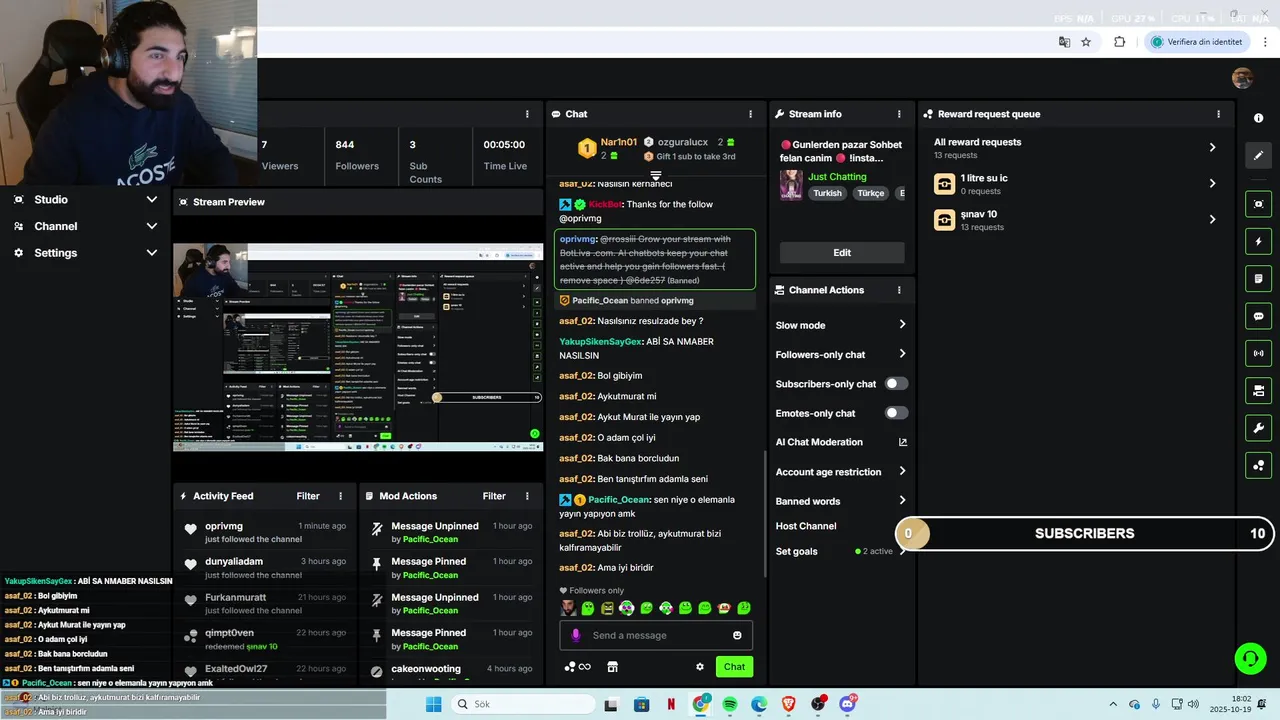Click the Turkish language tag
This screenshot has width=1280, height=720.
(x=827, y=193)
